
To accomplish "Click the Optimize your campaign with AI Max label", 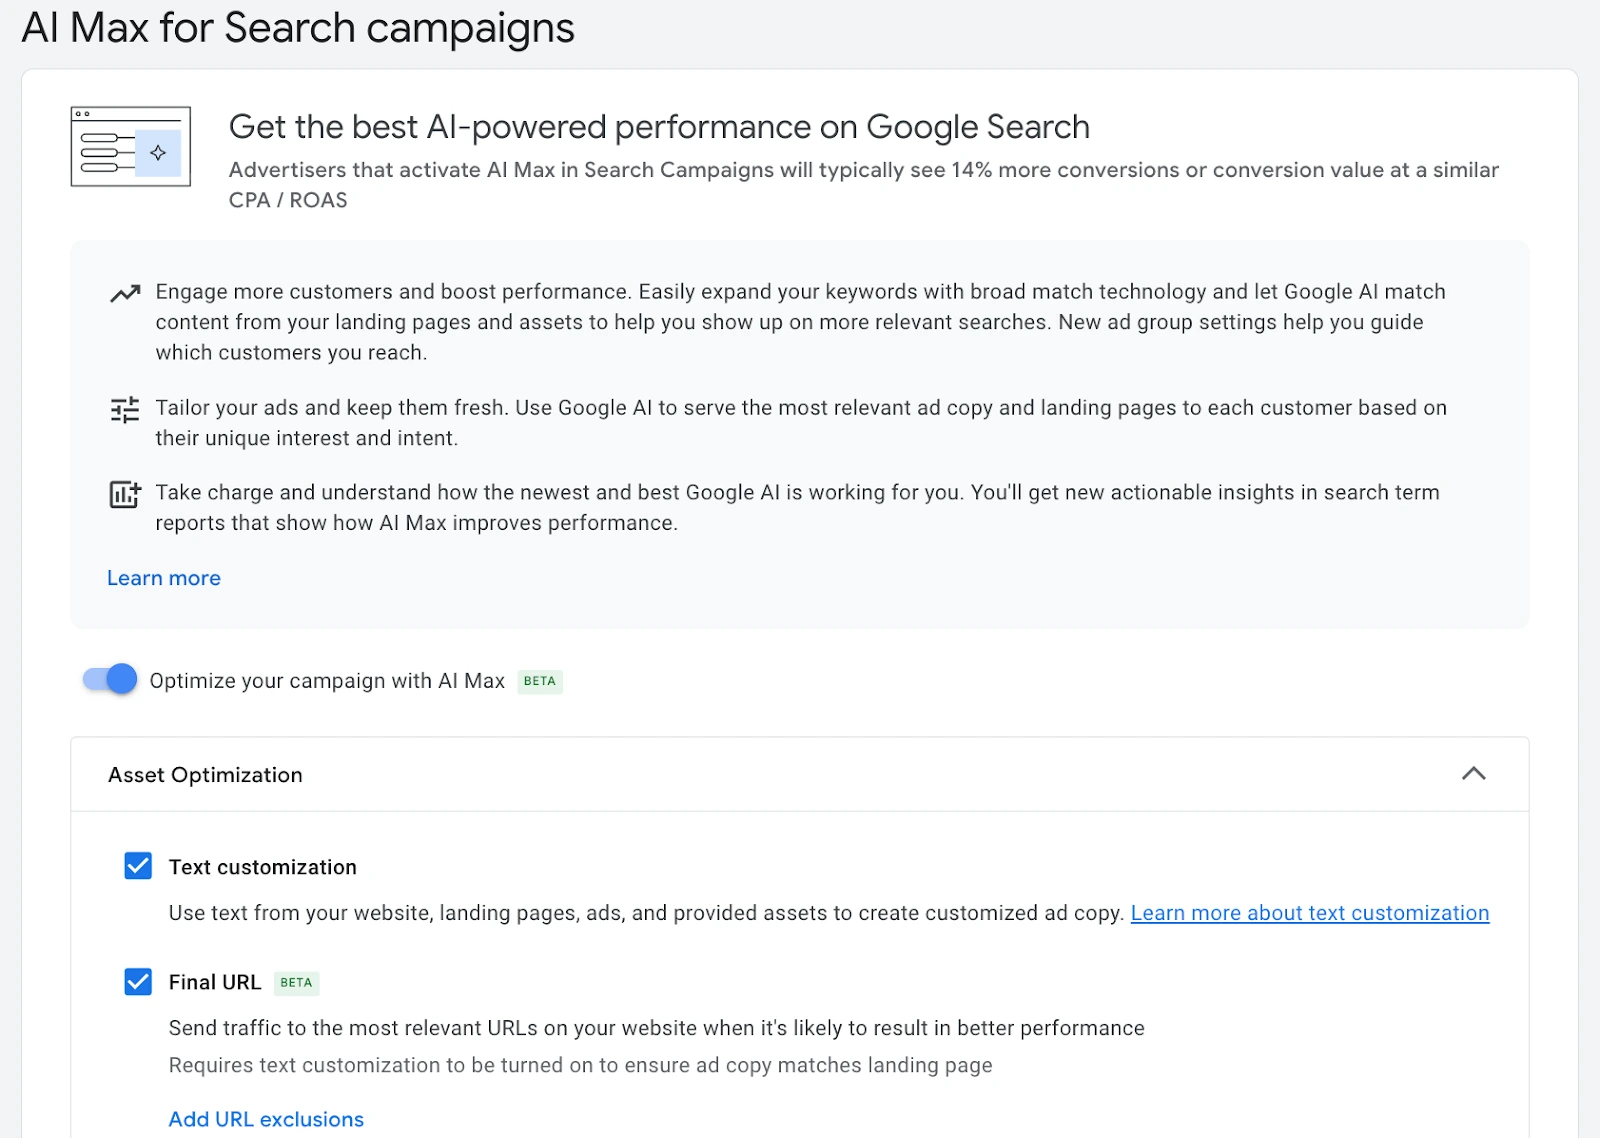I will pos(327,681).
